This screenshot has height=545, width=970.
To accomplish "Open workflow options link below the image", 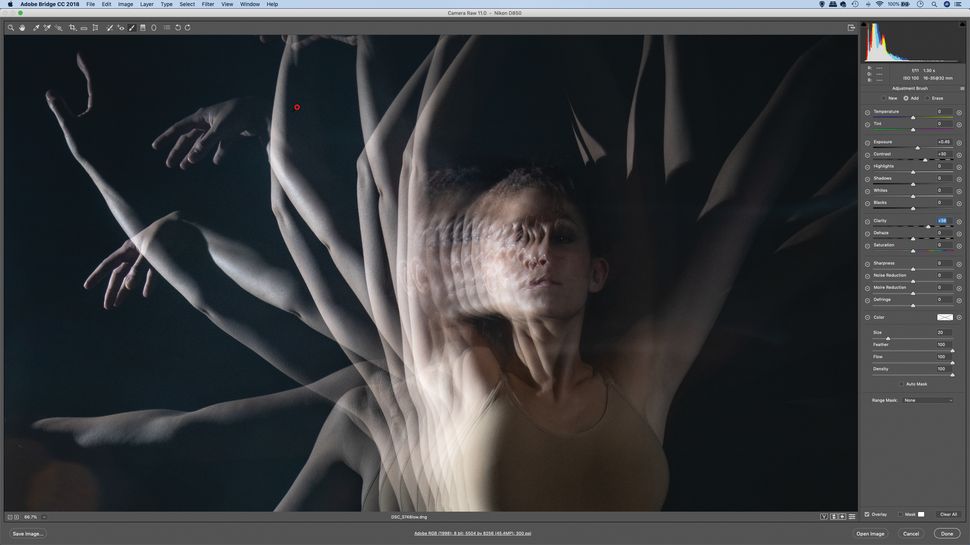I will 473,533.
